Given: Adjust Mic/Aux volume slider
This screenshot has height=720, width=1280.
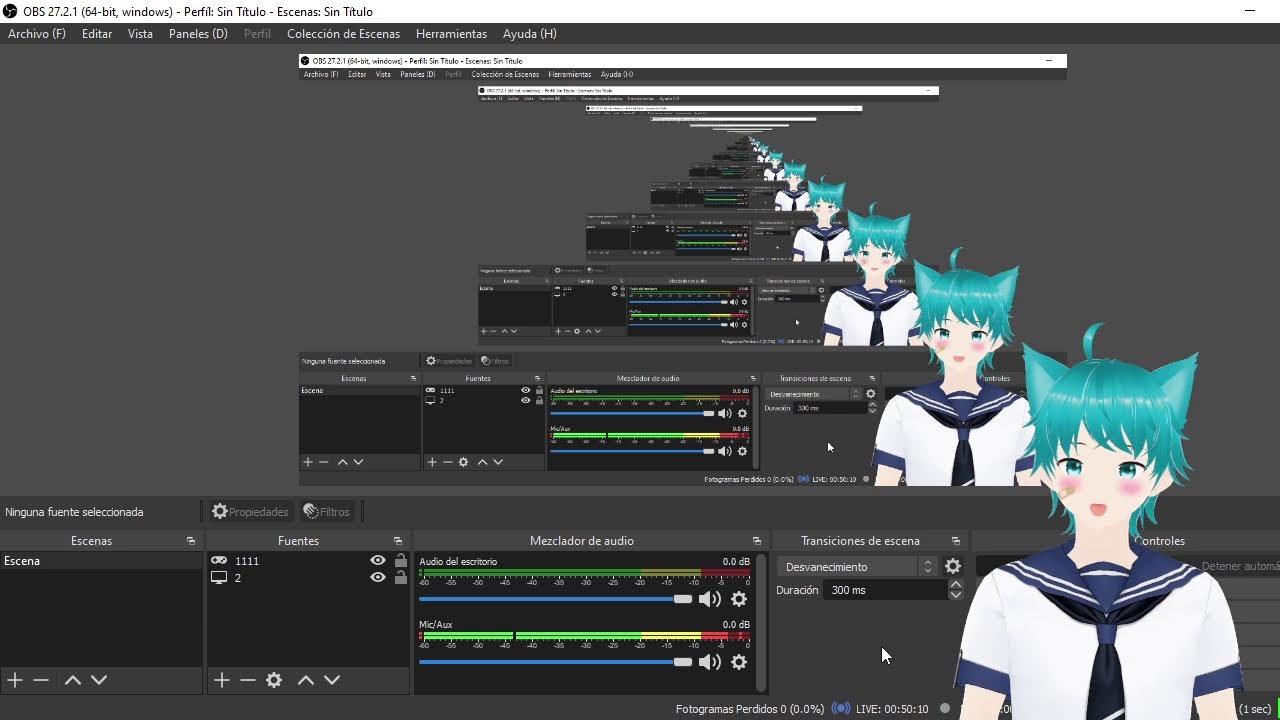Looking at the screenshot, I should [x=555, y=662].
